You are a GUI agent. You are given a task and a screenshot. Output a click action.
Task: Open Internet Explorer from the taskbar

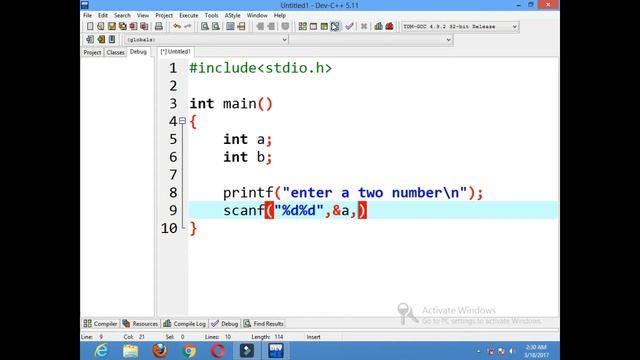101,351
